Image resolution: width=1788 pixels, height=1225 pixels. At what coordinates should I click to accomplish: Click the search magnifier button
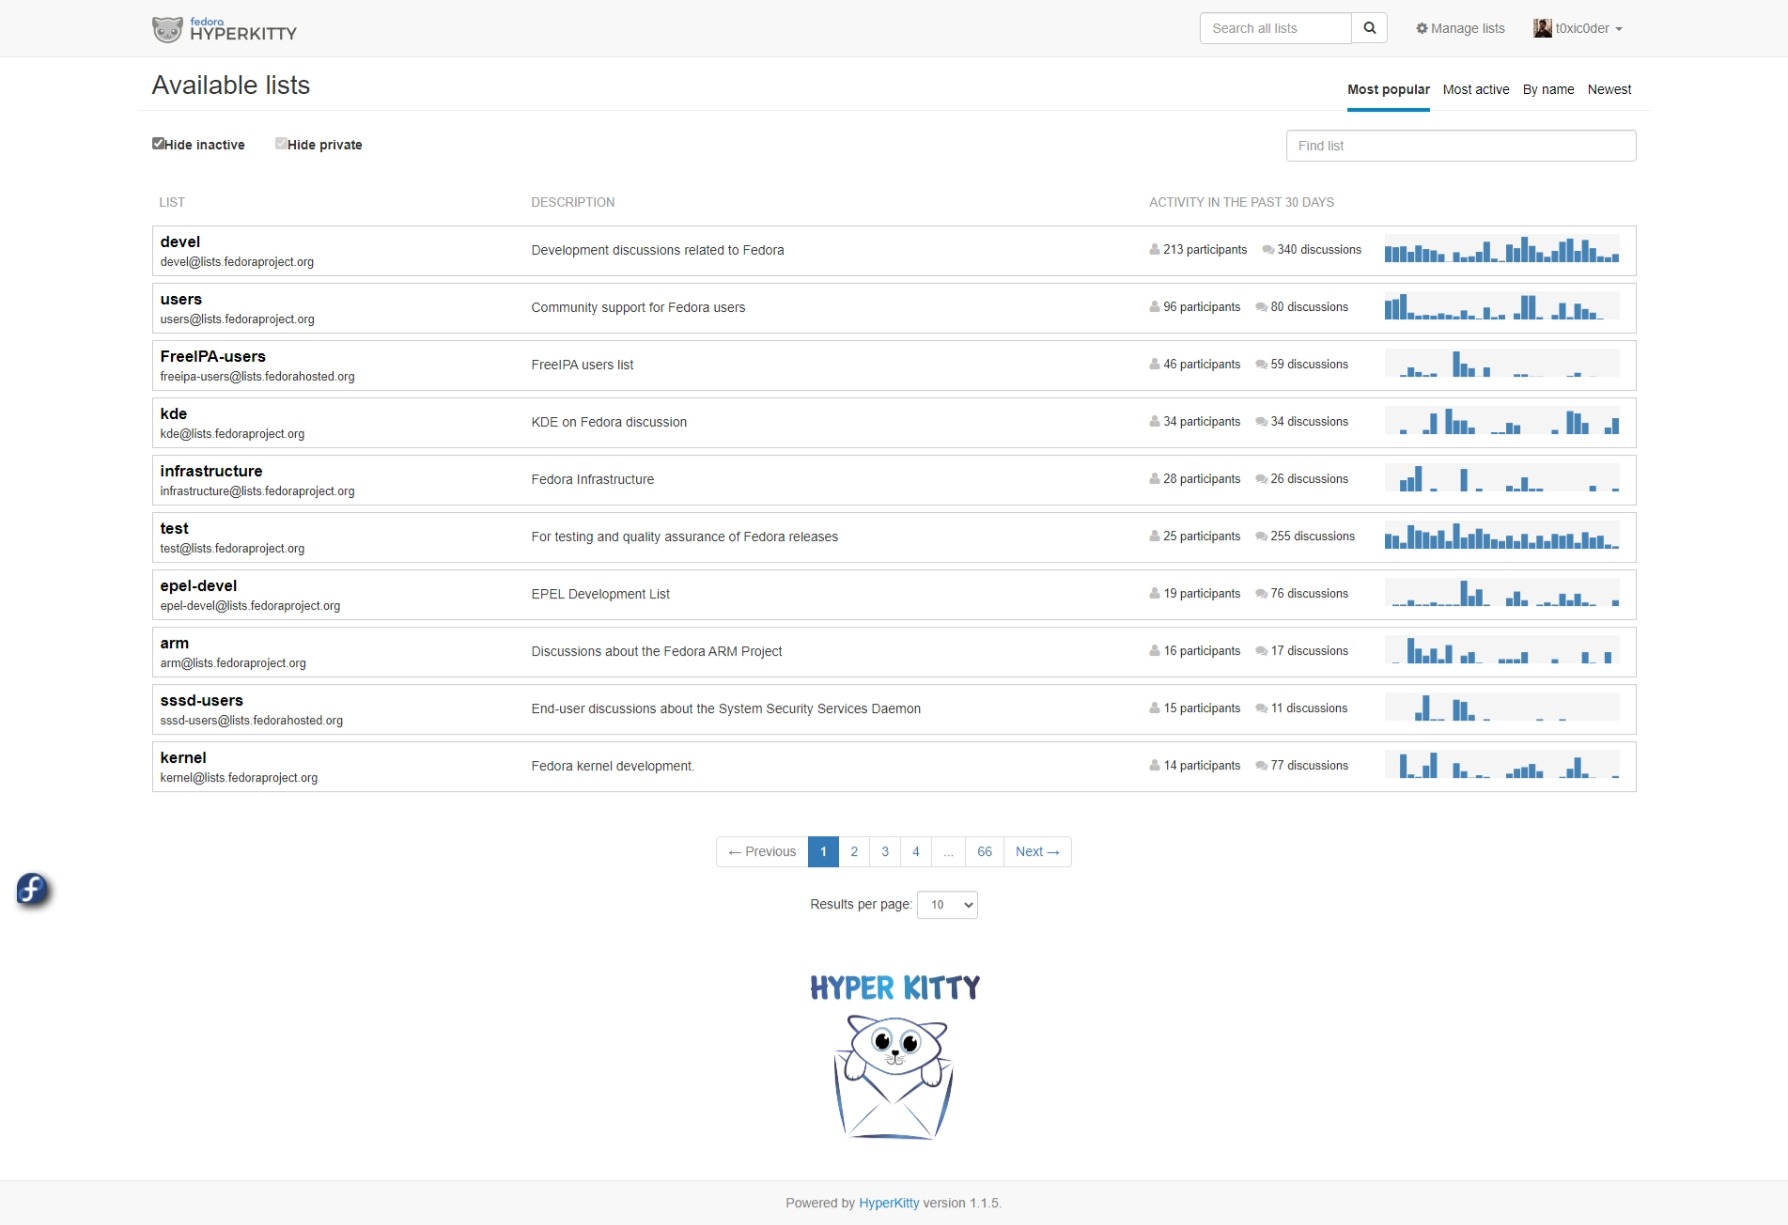tap(1369, 28)
